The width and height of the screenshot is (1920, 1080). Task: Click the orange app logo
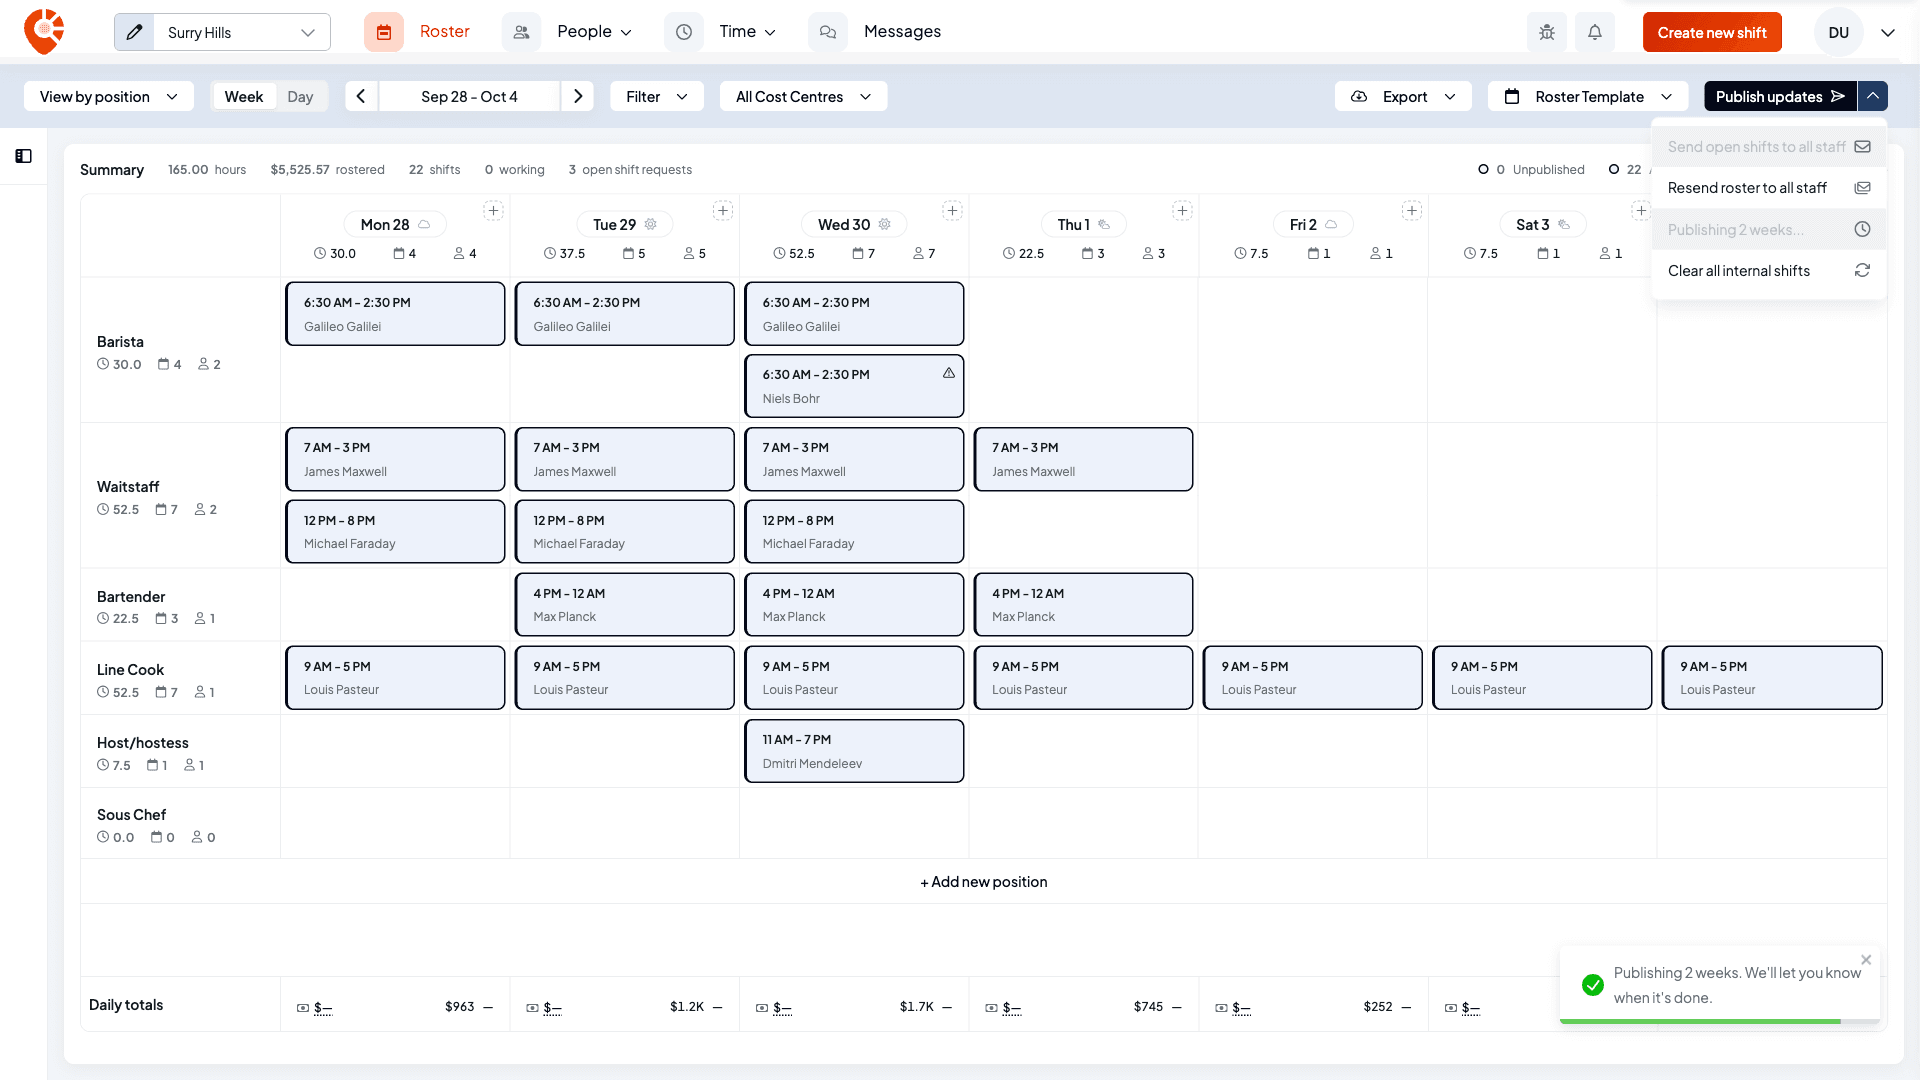[44, 31]
